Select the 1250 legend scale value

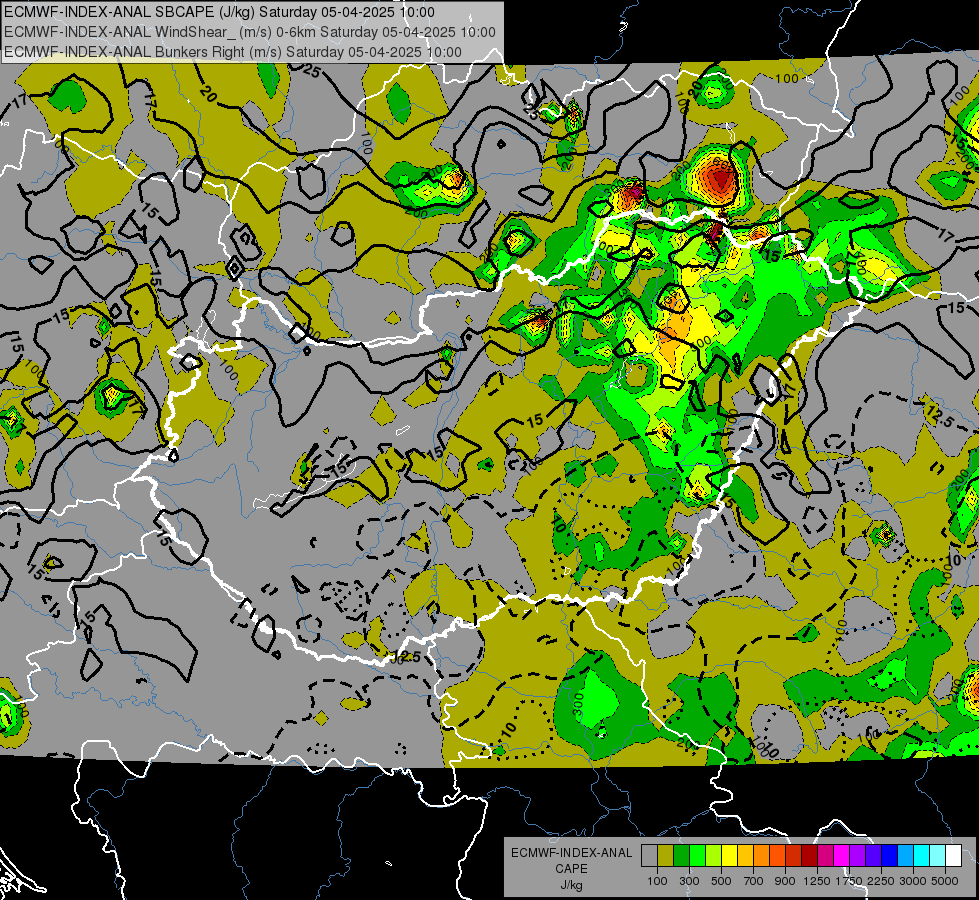[x=817, y=881]
